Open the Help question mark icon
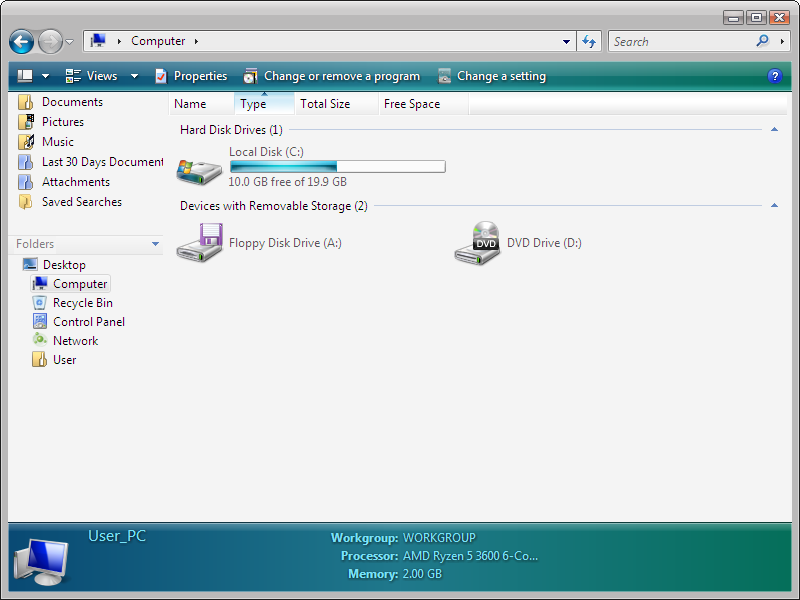Screen dimensions: 800x600 click(x=774, y=76)
